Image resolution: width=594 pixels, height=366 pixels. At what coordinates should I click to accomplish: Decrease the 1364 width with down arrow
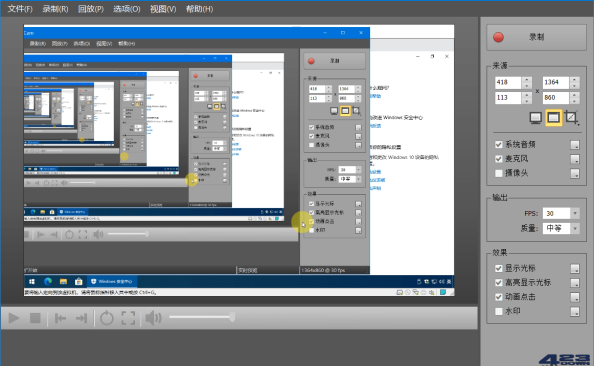click(574, 86)
